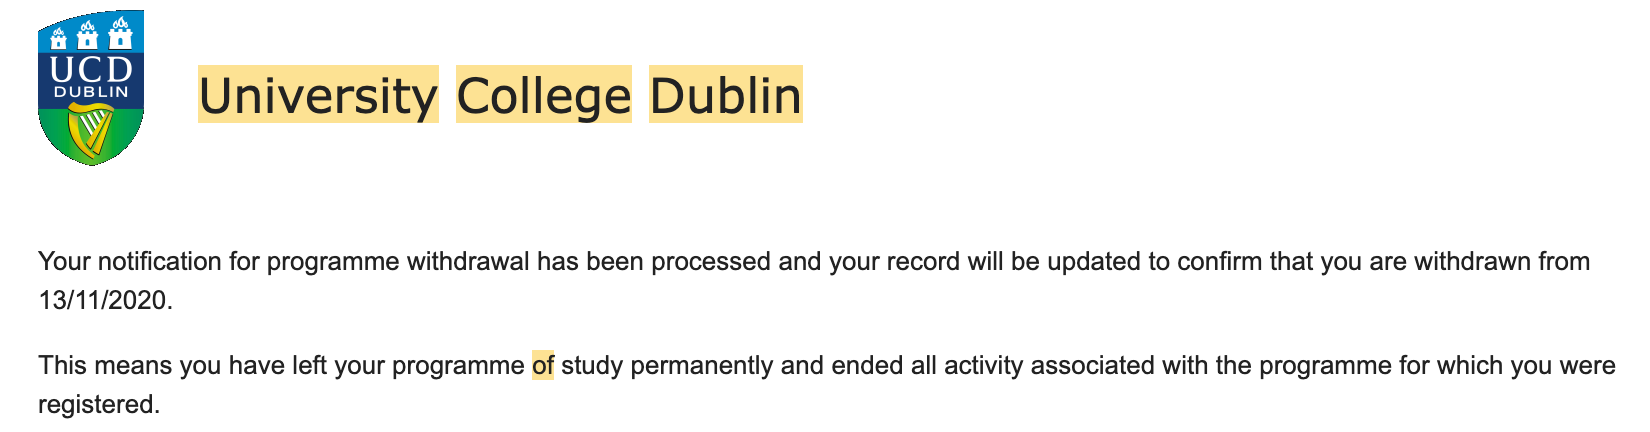Click the highlighted word 'University' in the heading
The height and width of the screenshot is (432, 1650).
click(x=318, y=95)
